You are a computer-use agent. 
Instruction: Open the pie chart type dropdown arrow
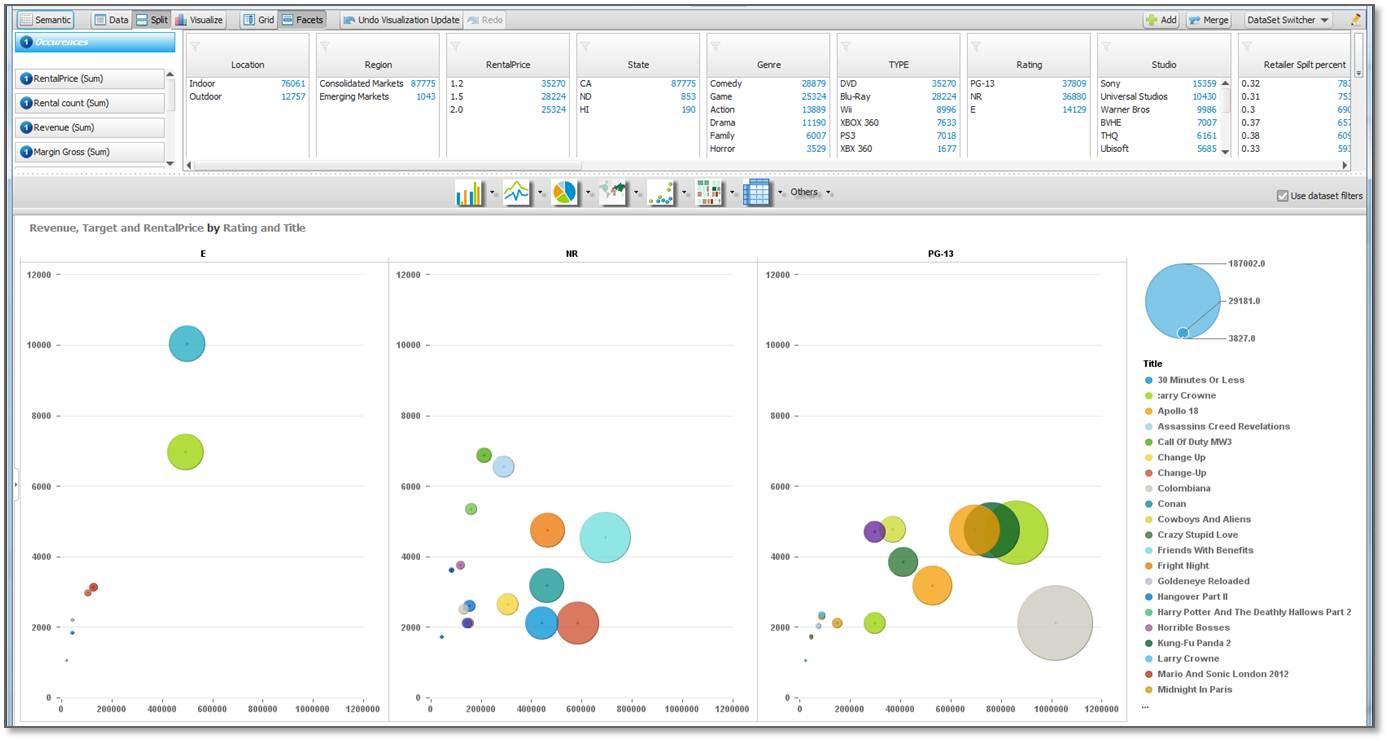[589, 193]
